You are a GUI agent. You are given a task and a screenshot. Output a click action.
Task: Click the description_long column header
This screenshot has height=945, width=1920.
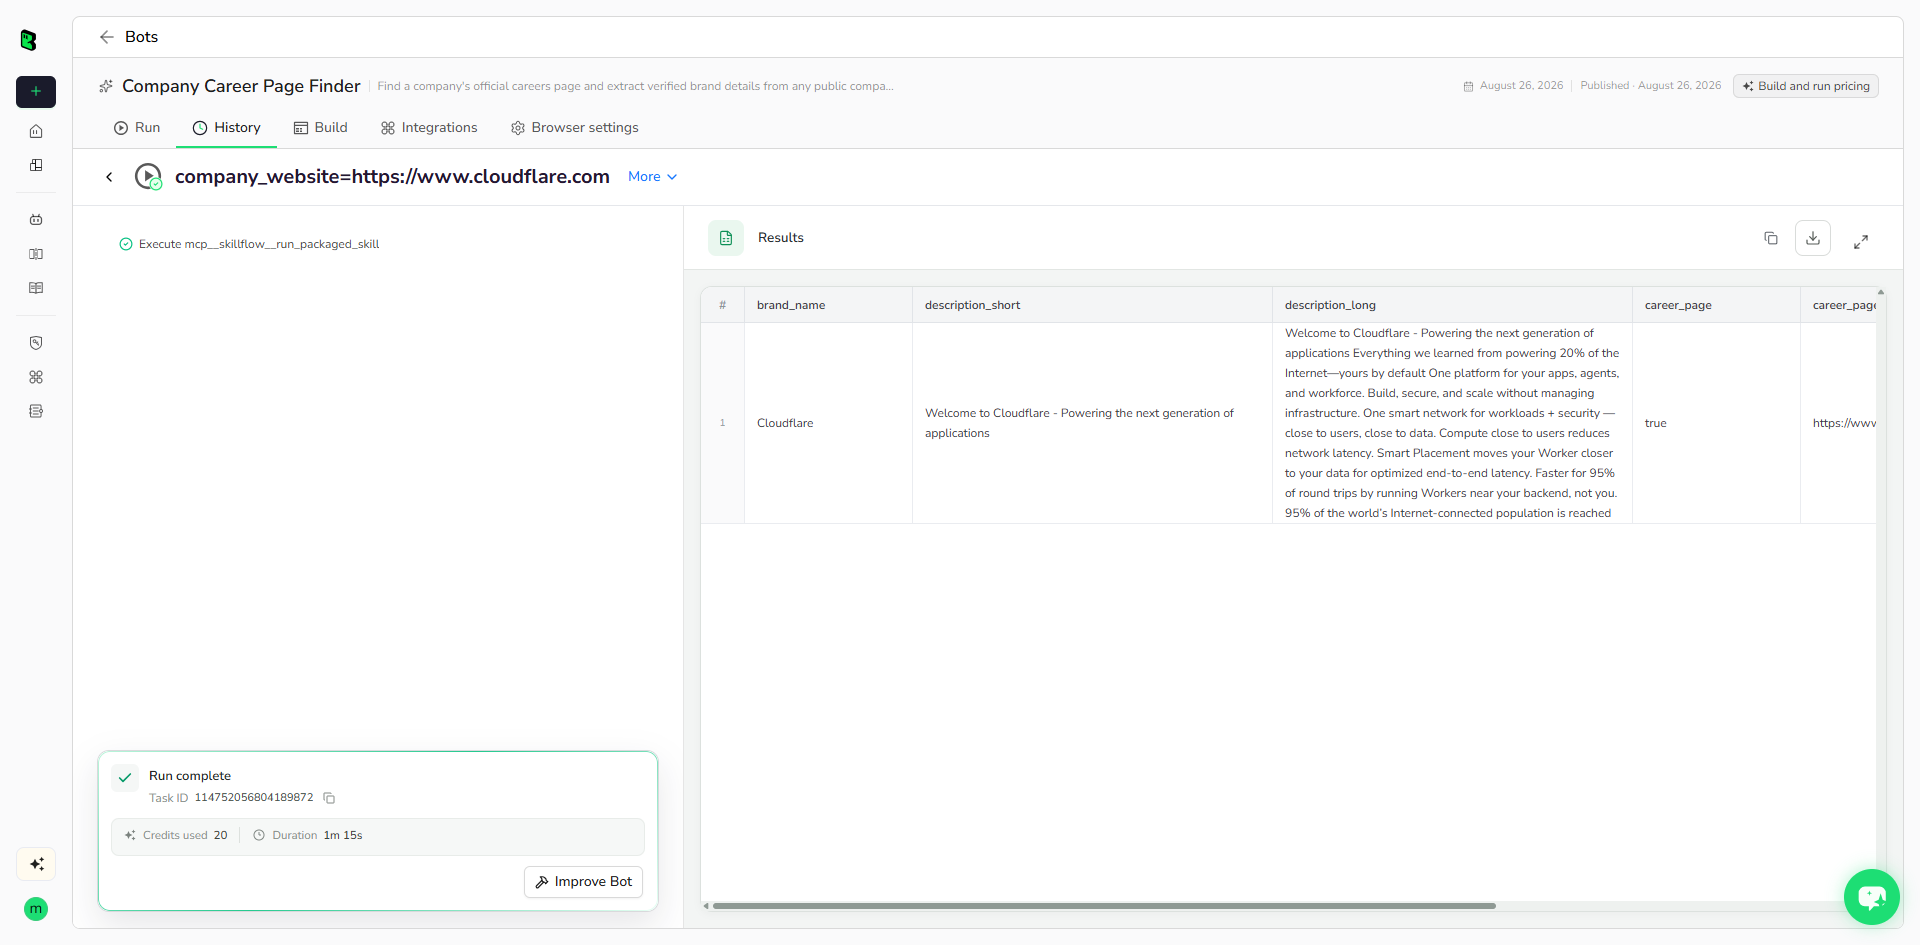tap(1452, 305)
